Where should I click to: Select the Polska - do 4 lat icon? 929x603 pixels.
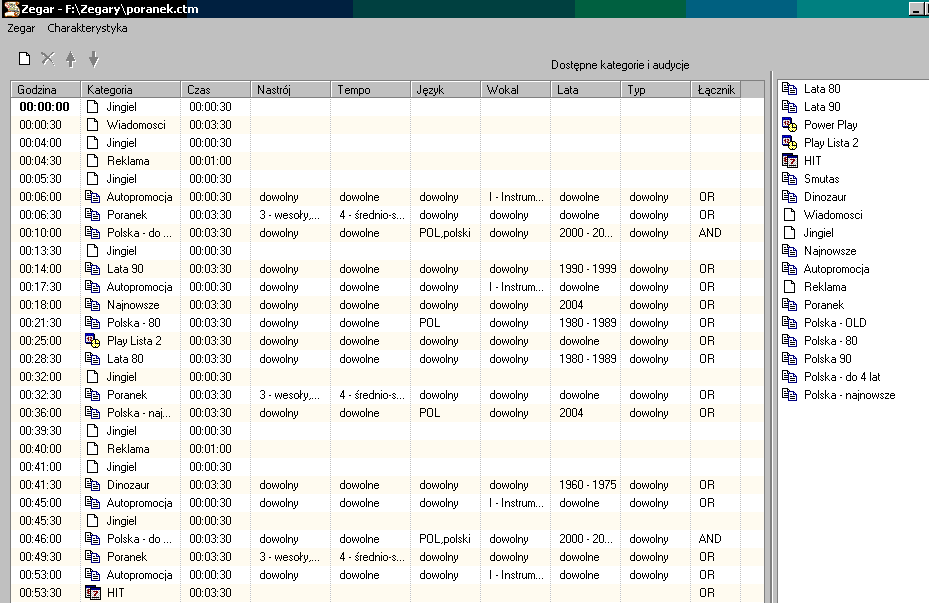[x=789, y=377]
